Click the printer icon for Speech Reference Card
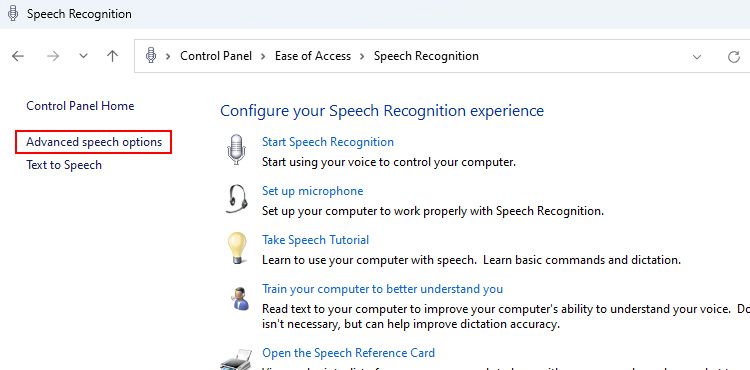Viewport: 750px width, 370px height. (x=237, y=359)
